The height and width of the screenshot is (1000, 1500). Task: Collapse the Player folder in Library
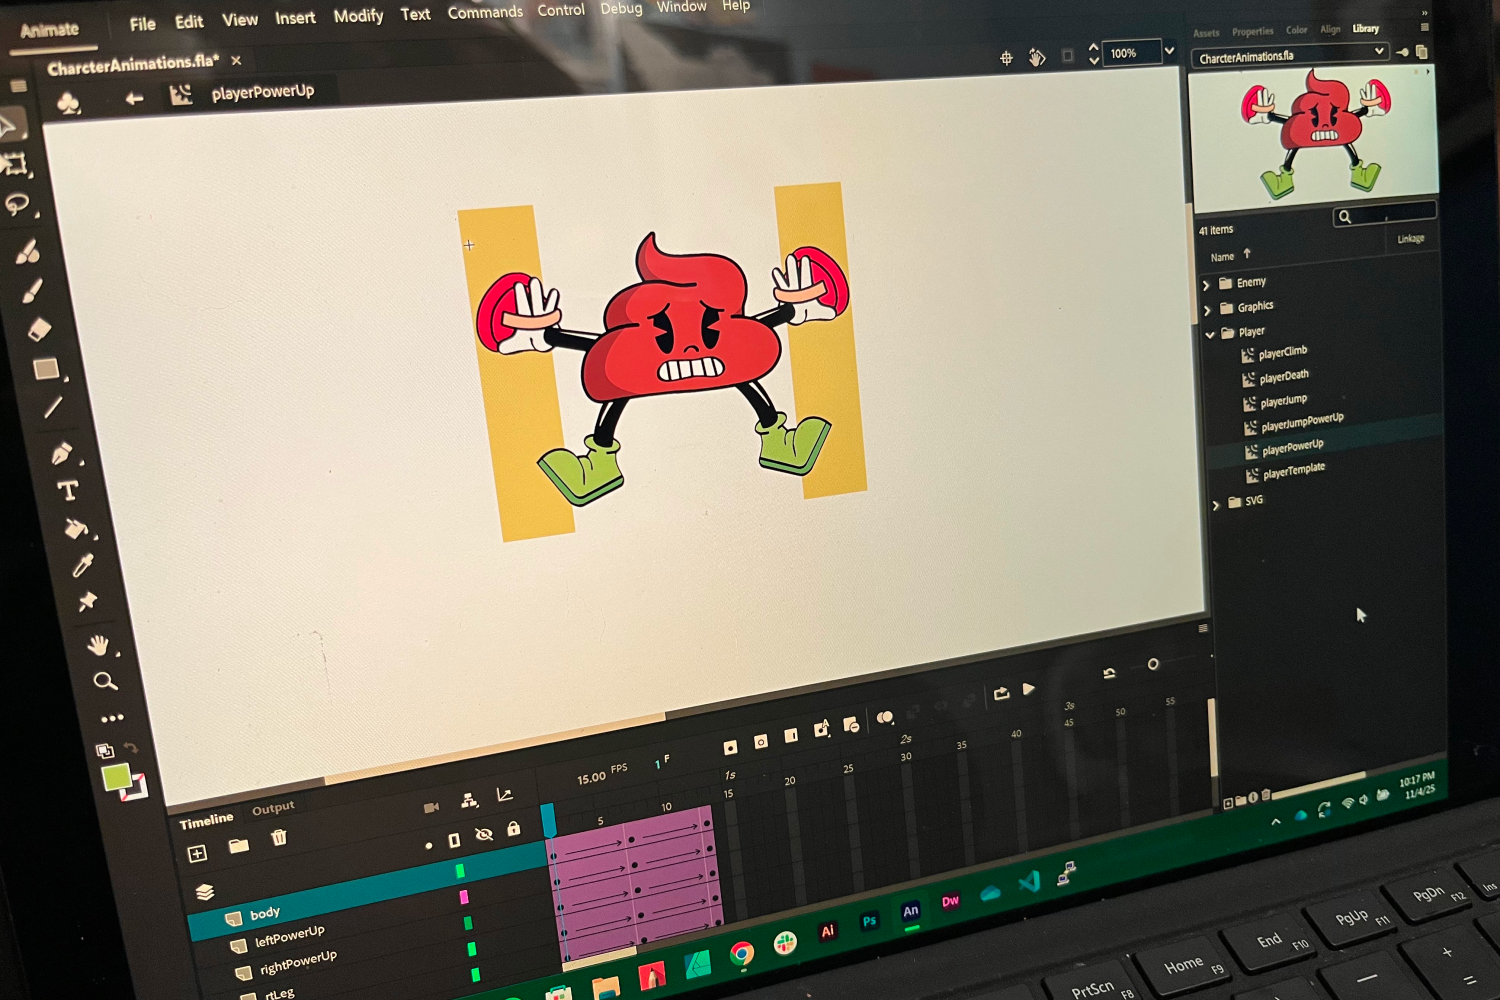coord(1210,335)
